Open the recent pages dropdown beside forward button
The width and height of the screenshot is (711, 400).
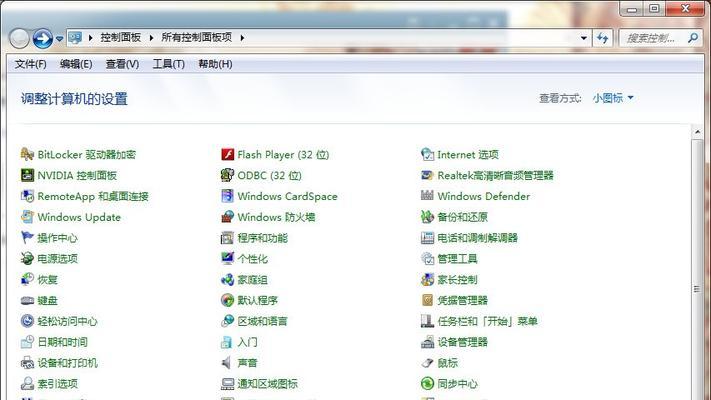point(59,39)
